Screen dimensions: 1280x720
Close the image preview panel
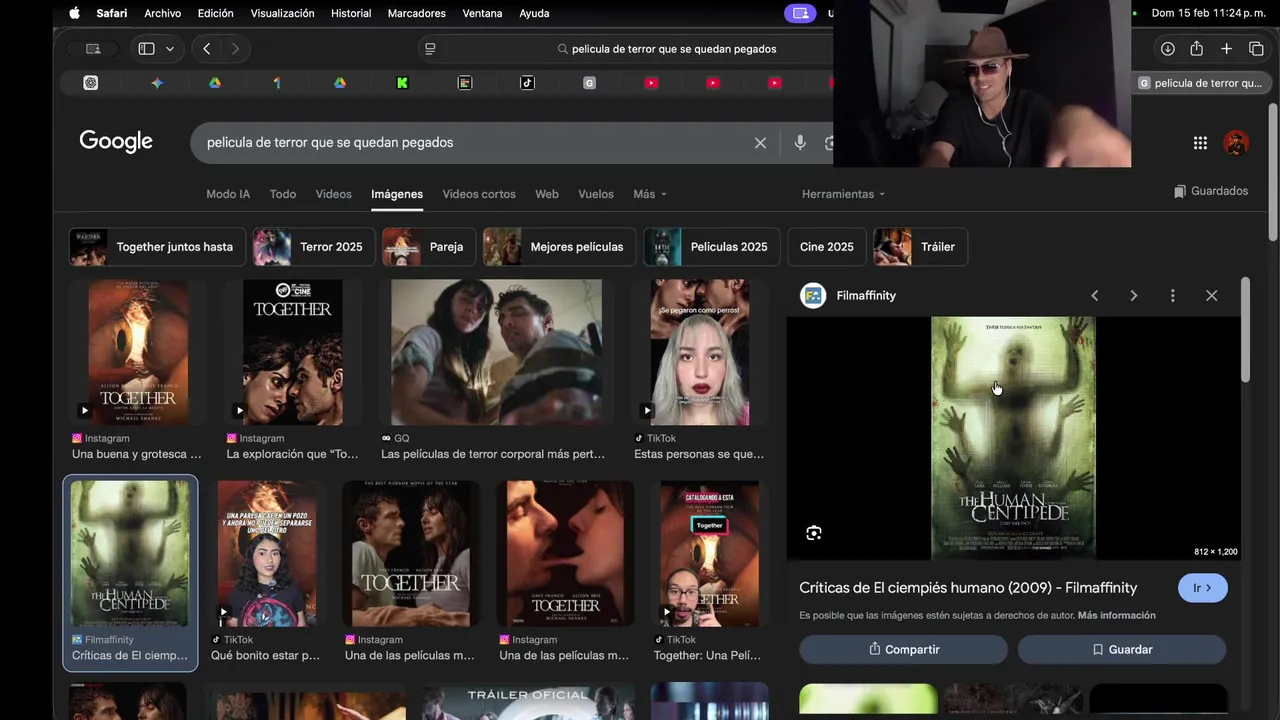(1212, 296)
